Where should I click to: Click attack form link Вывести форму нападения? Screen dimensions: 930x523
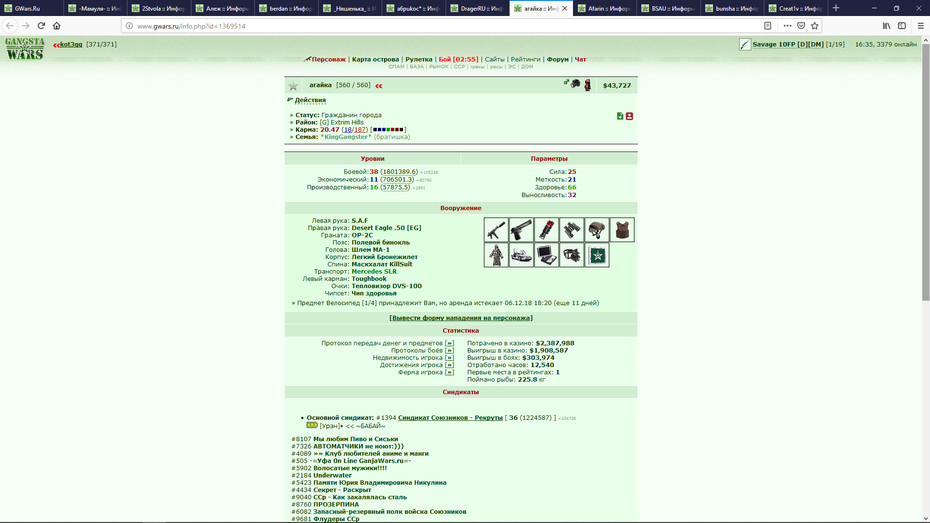[x=461, y=318]
